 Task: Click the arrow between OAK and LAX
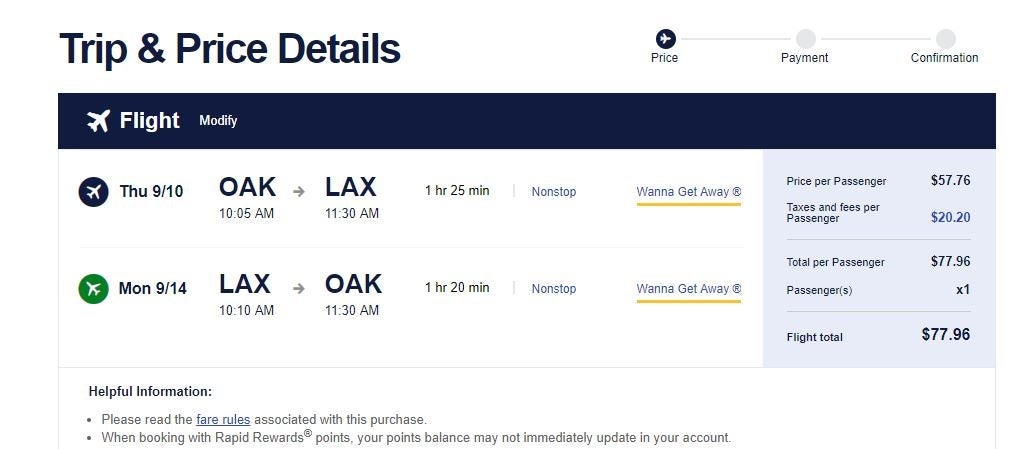[x=299, y=191]
